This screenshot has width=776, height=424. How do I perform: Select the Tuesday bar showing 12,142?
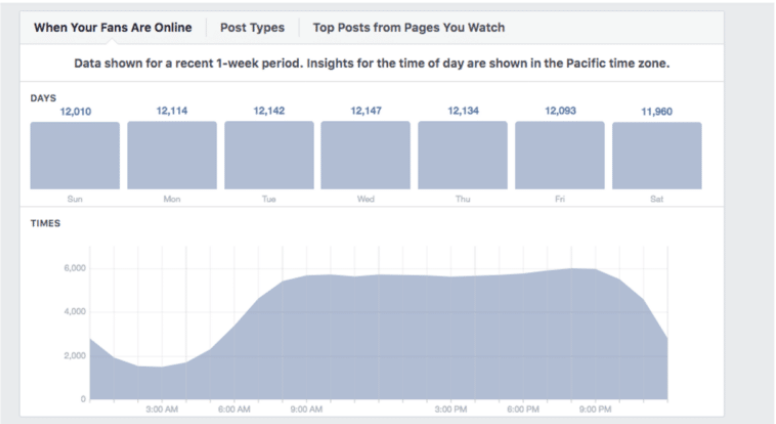[x=269, y=155]
